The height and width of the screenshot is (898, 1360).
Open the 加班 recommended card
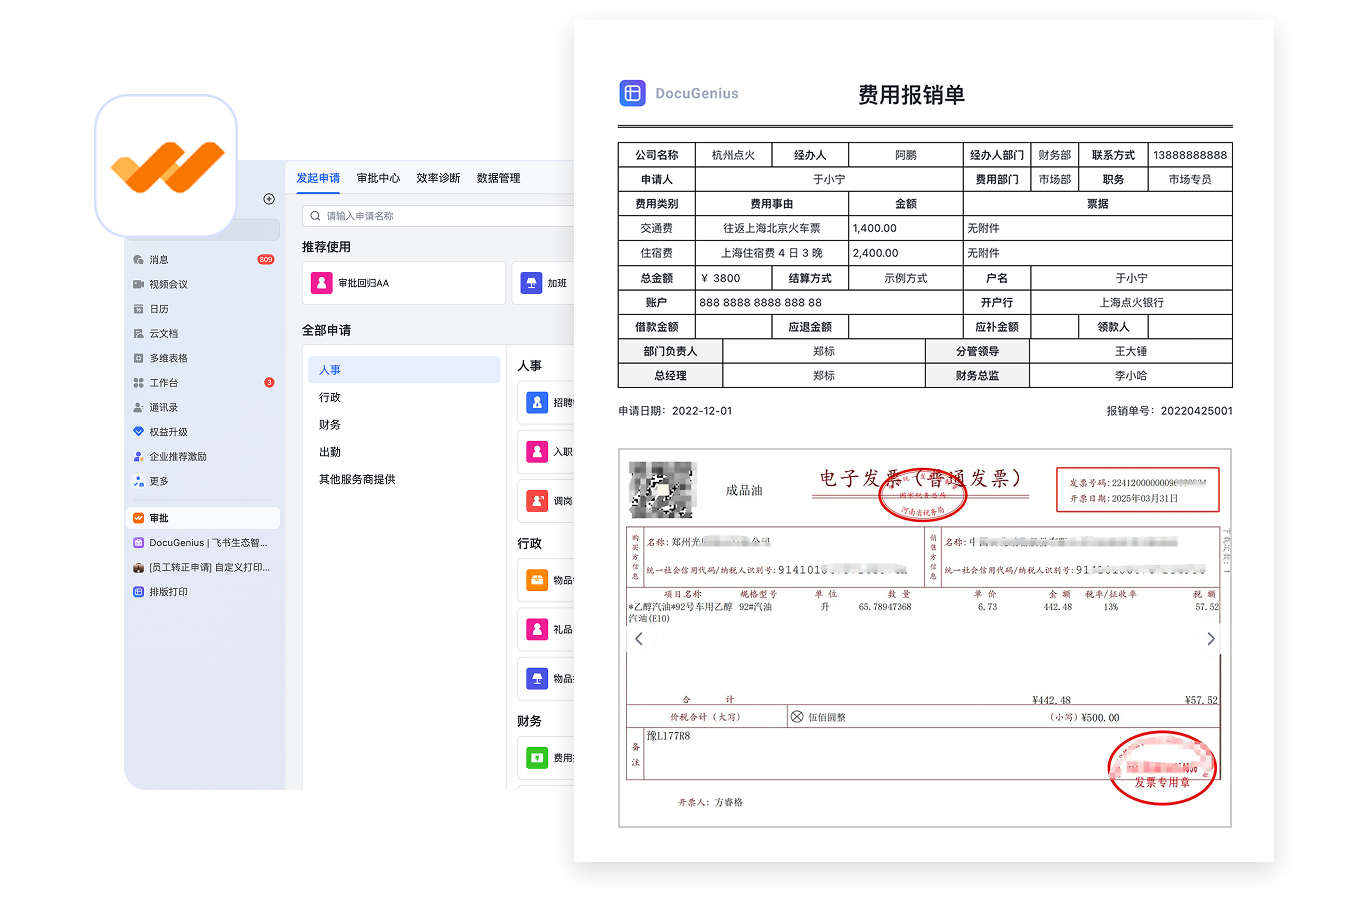pyautogui.click(x=543, y=283)
